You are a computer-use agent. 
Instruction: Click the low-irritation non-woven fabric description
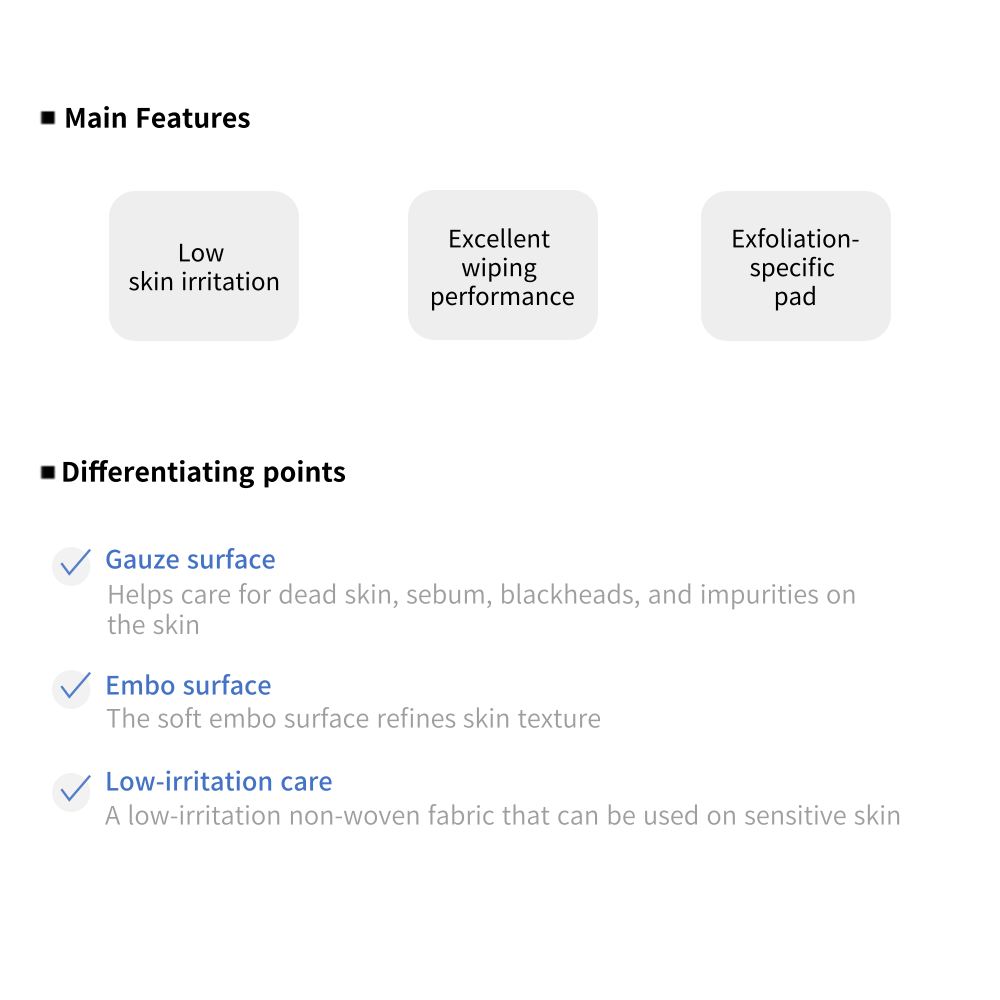(502, 816)
